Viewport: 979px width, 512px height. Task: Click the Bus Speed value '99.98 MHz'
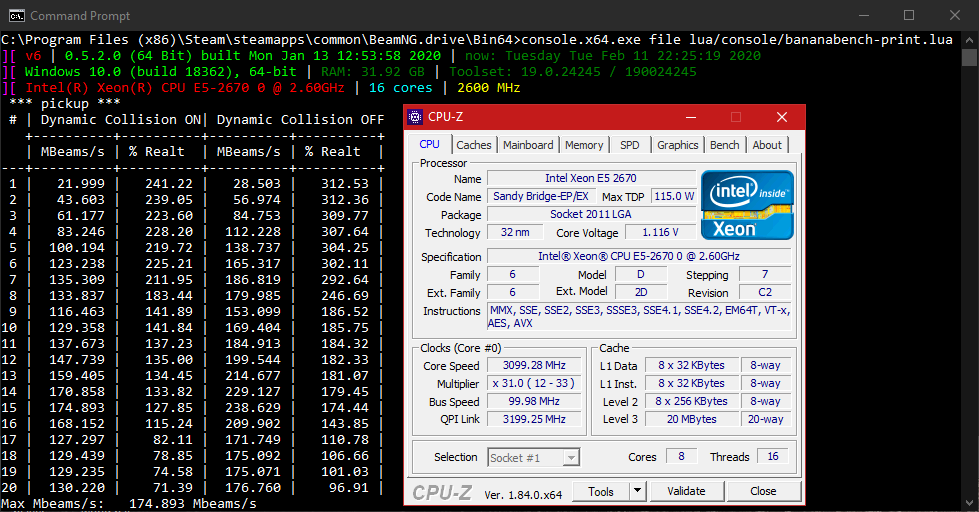pyautogui.click(x=534, y=401)
